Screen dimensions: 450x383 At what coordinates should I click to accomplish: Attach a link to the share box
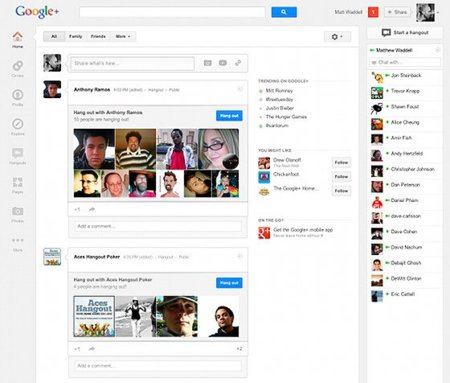point(238,63)
